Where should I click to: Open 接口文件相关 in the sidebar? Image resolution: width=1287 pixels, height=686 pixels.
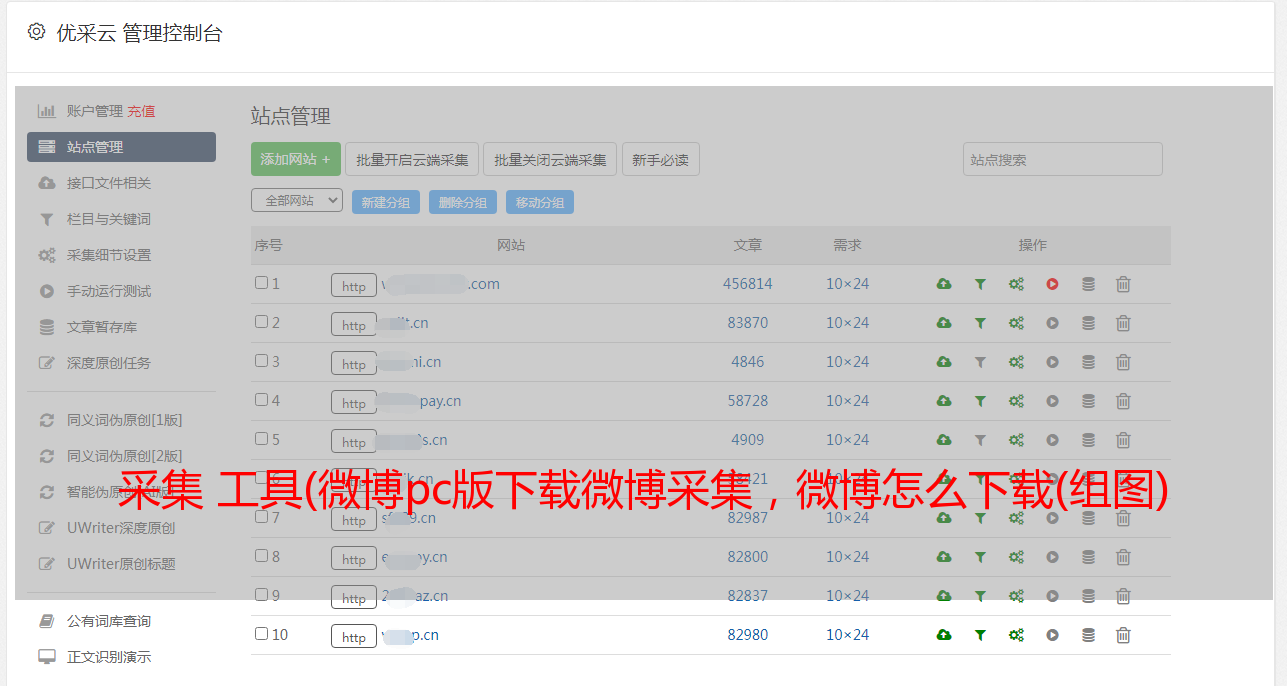(x=109, y=183)
